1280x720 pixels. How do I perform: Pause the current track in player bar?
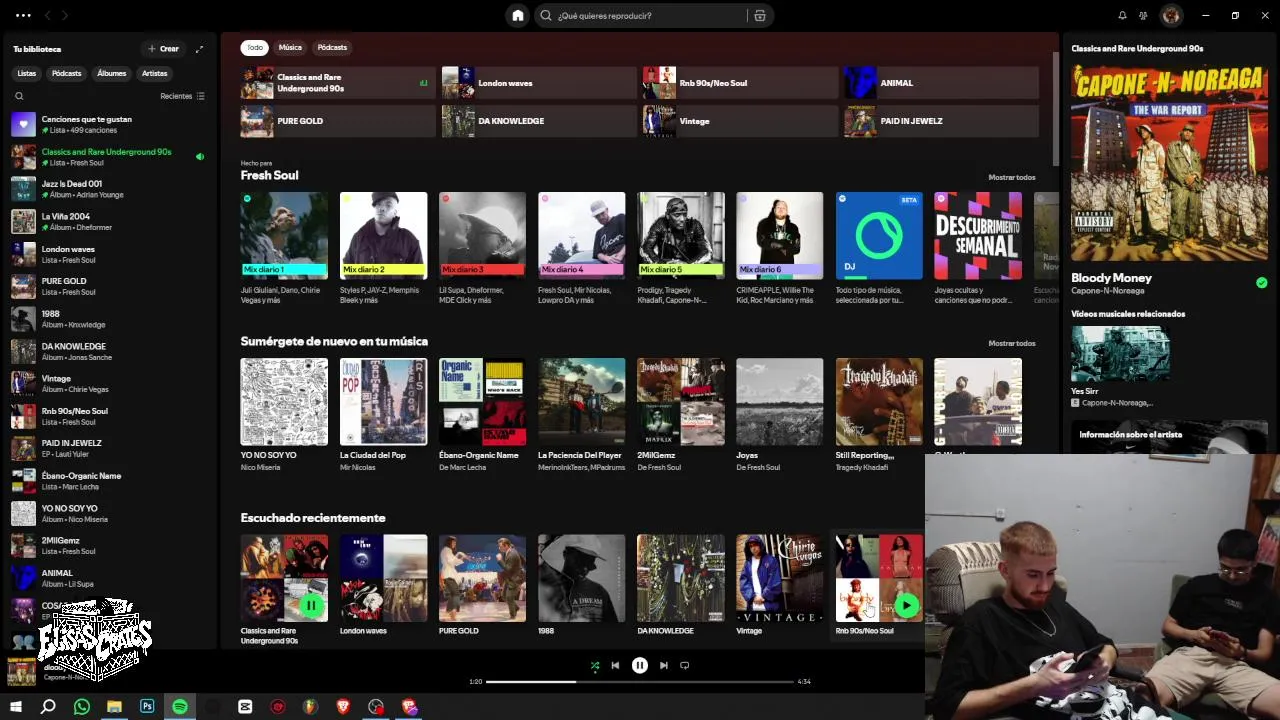[640, 665]
